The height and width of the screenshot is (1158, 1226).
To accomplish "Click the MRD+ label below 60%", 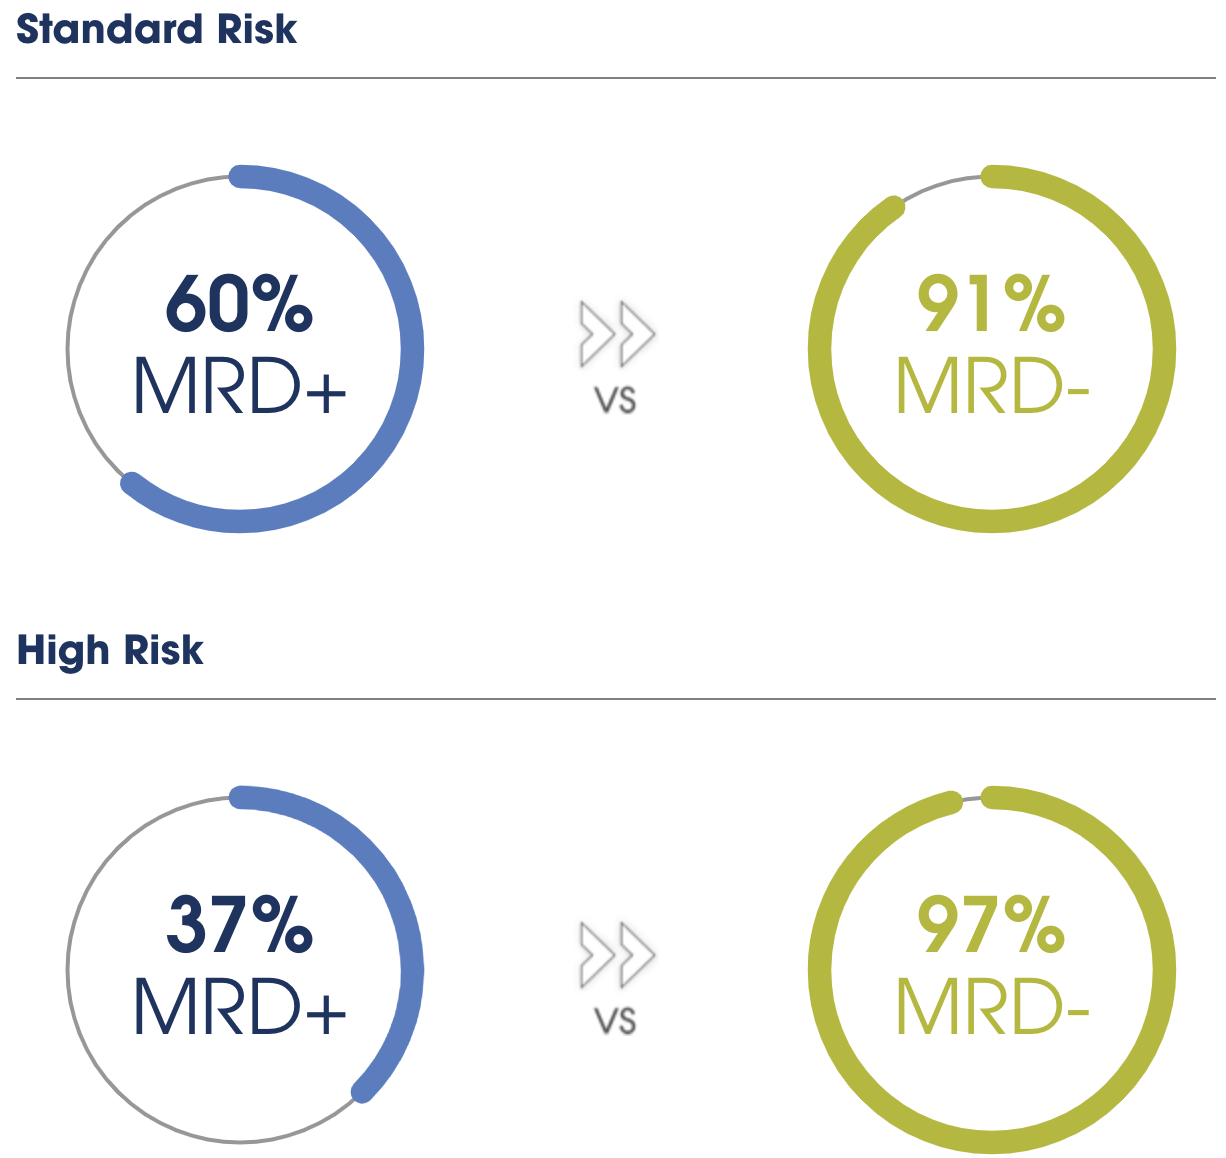I will pyautogui.click(x=240, y=386).
